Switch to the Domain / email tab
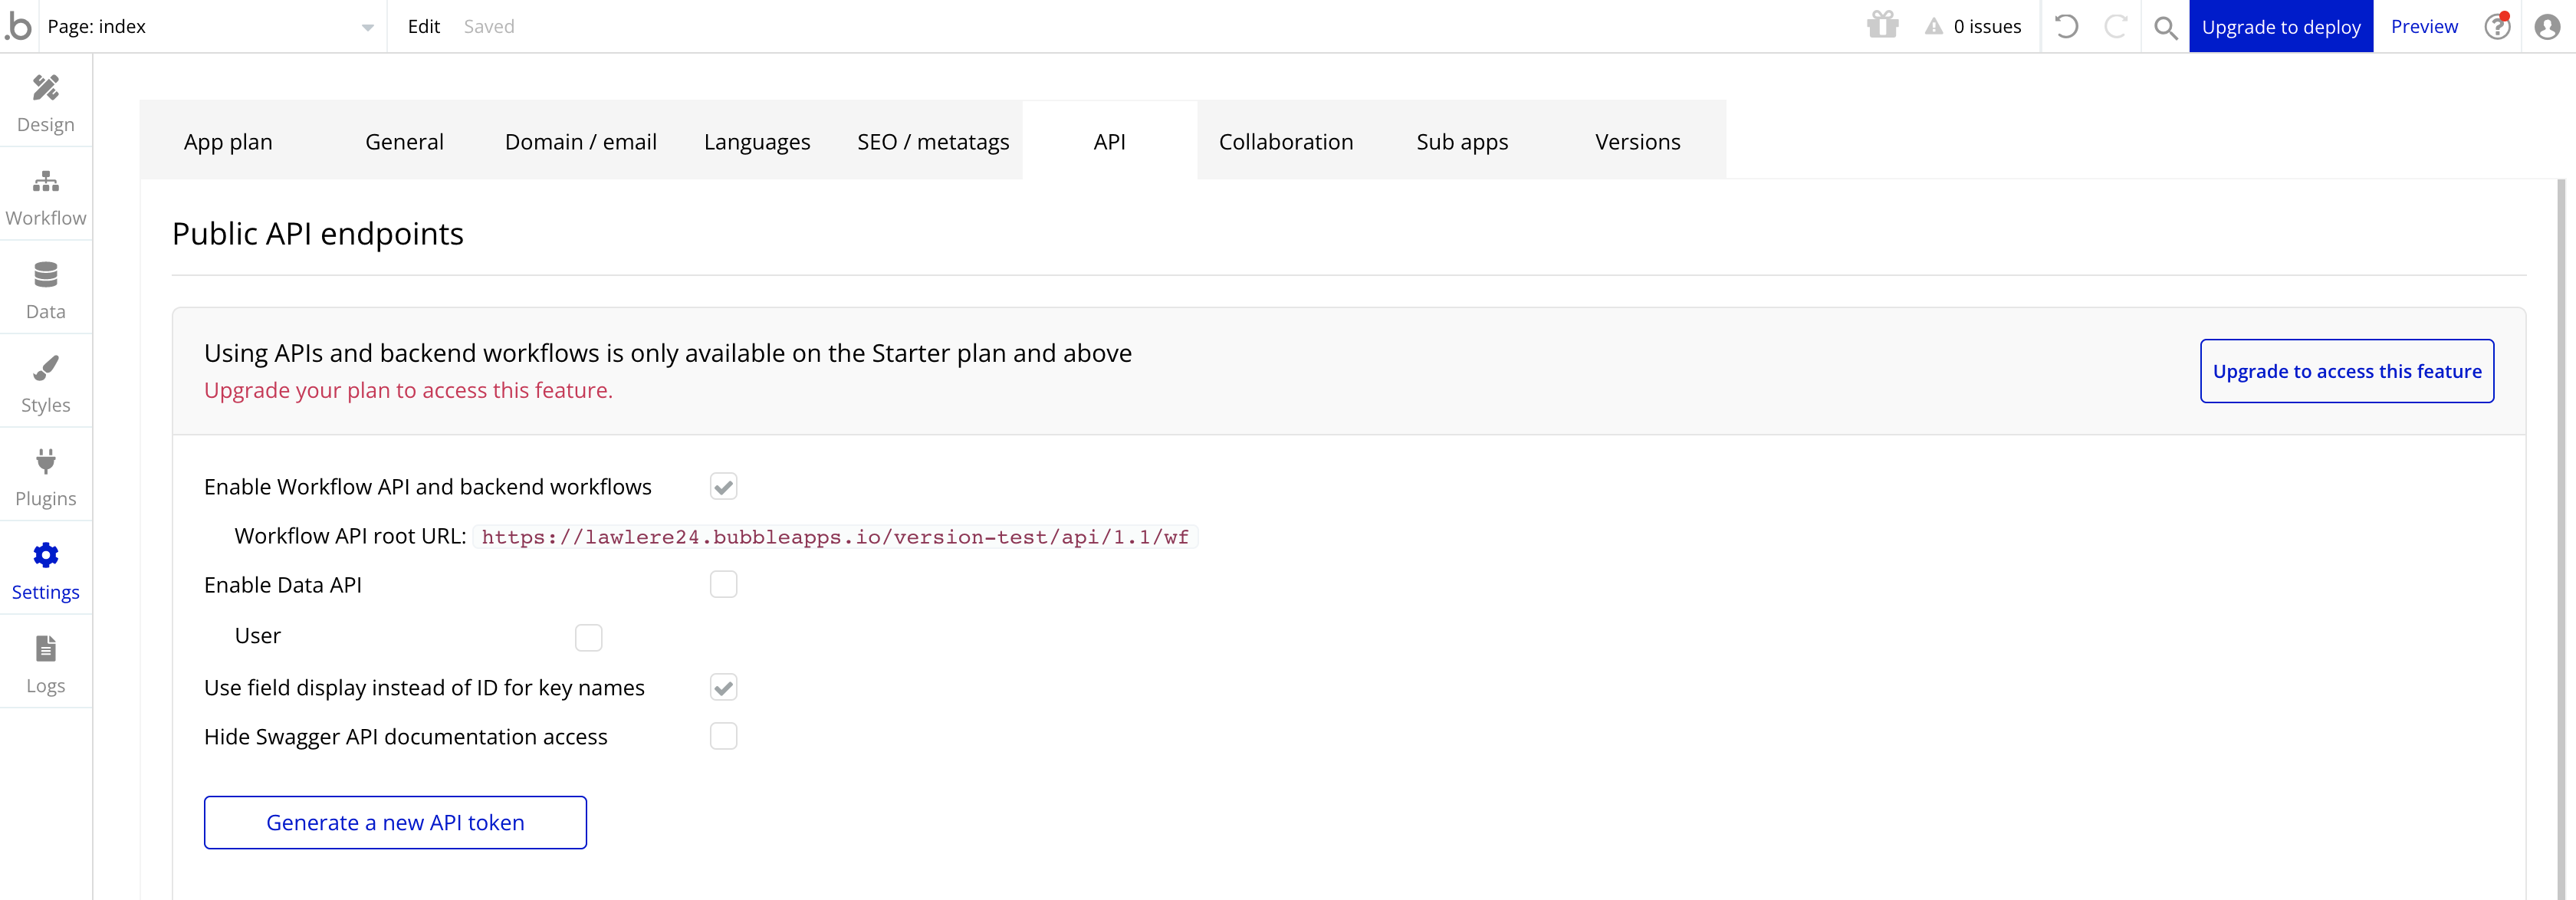Image resolution: width=2576 pixels, height=900 pixels. point(580,142)
